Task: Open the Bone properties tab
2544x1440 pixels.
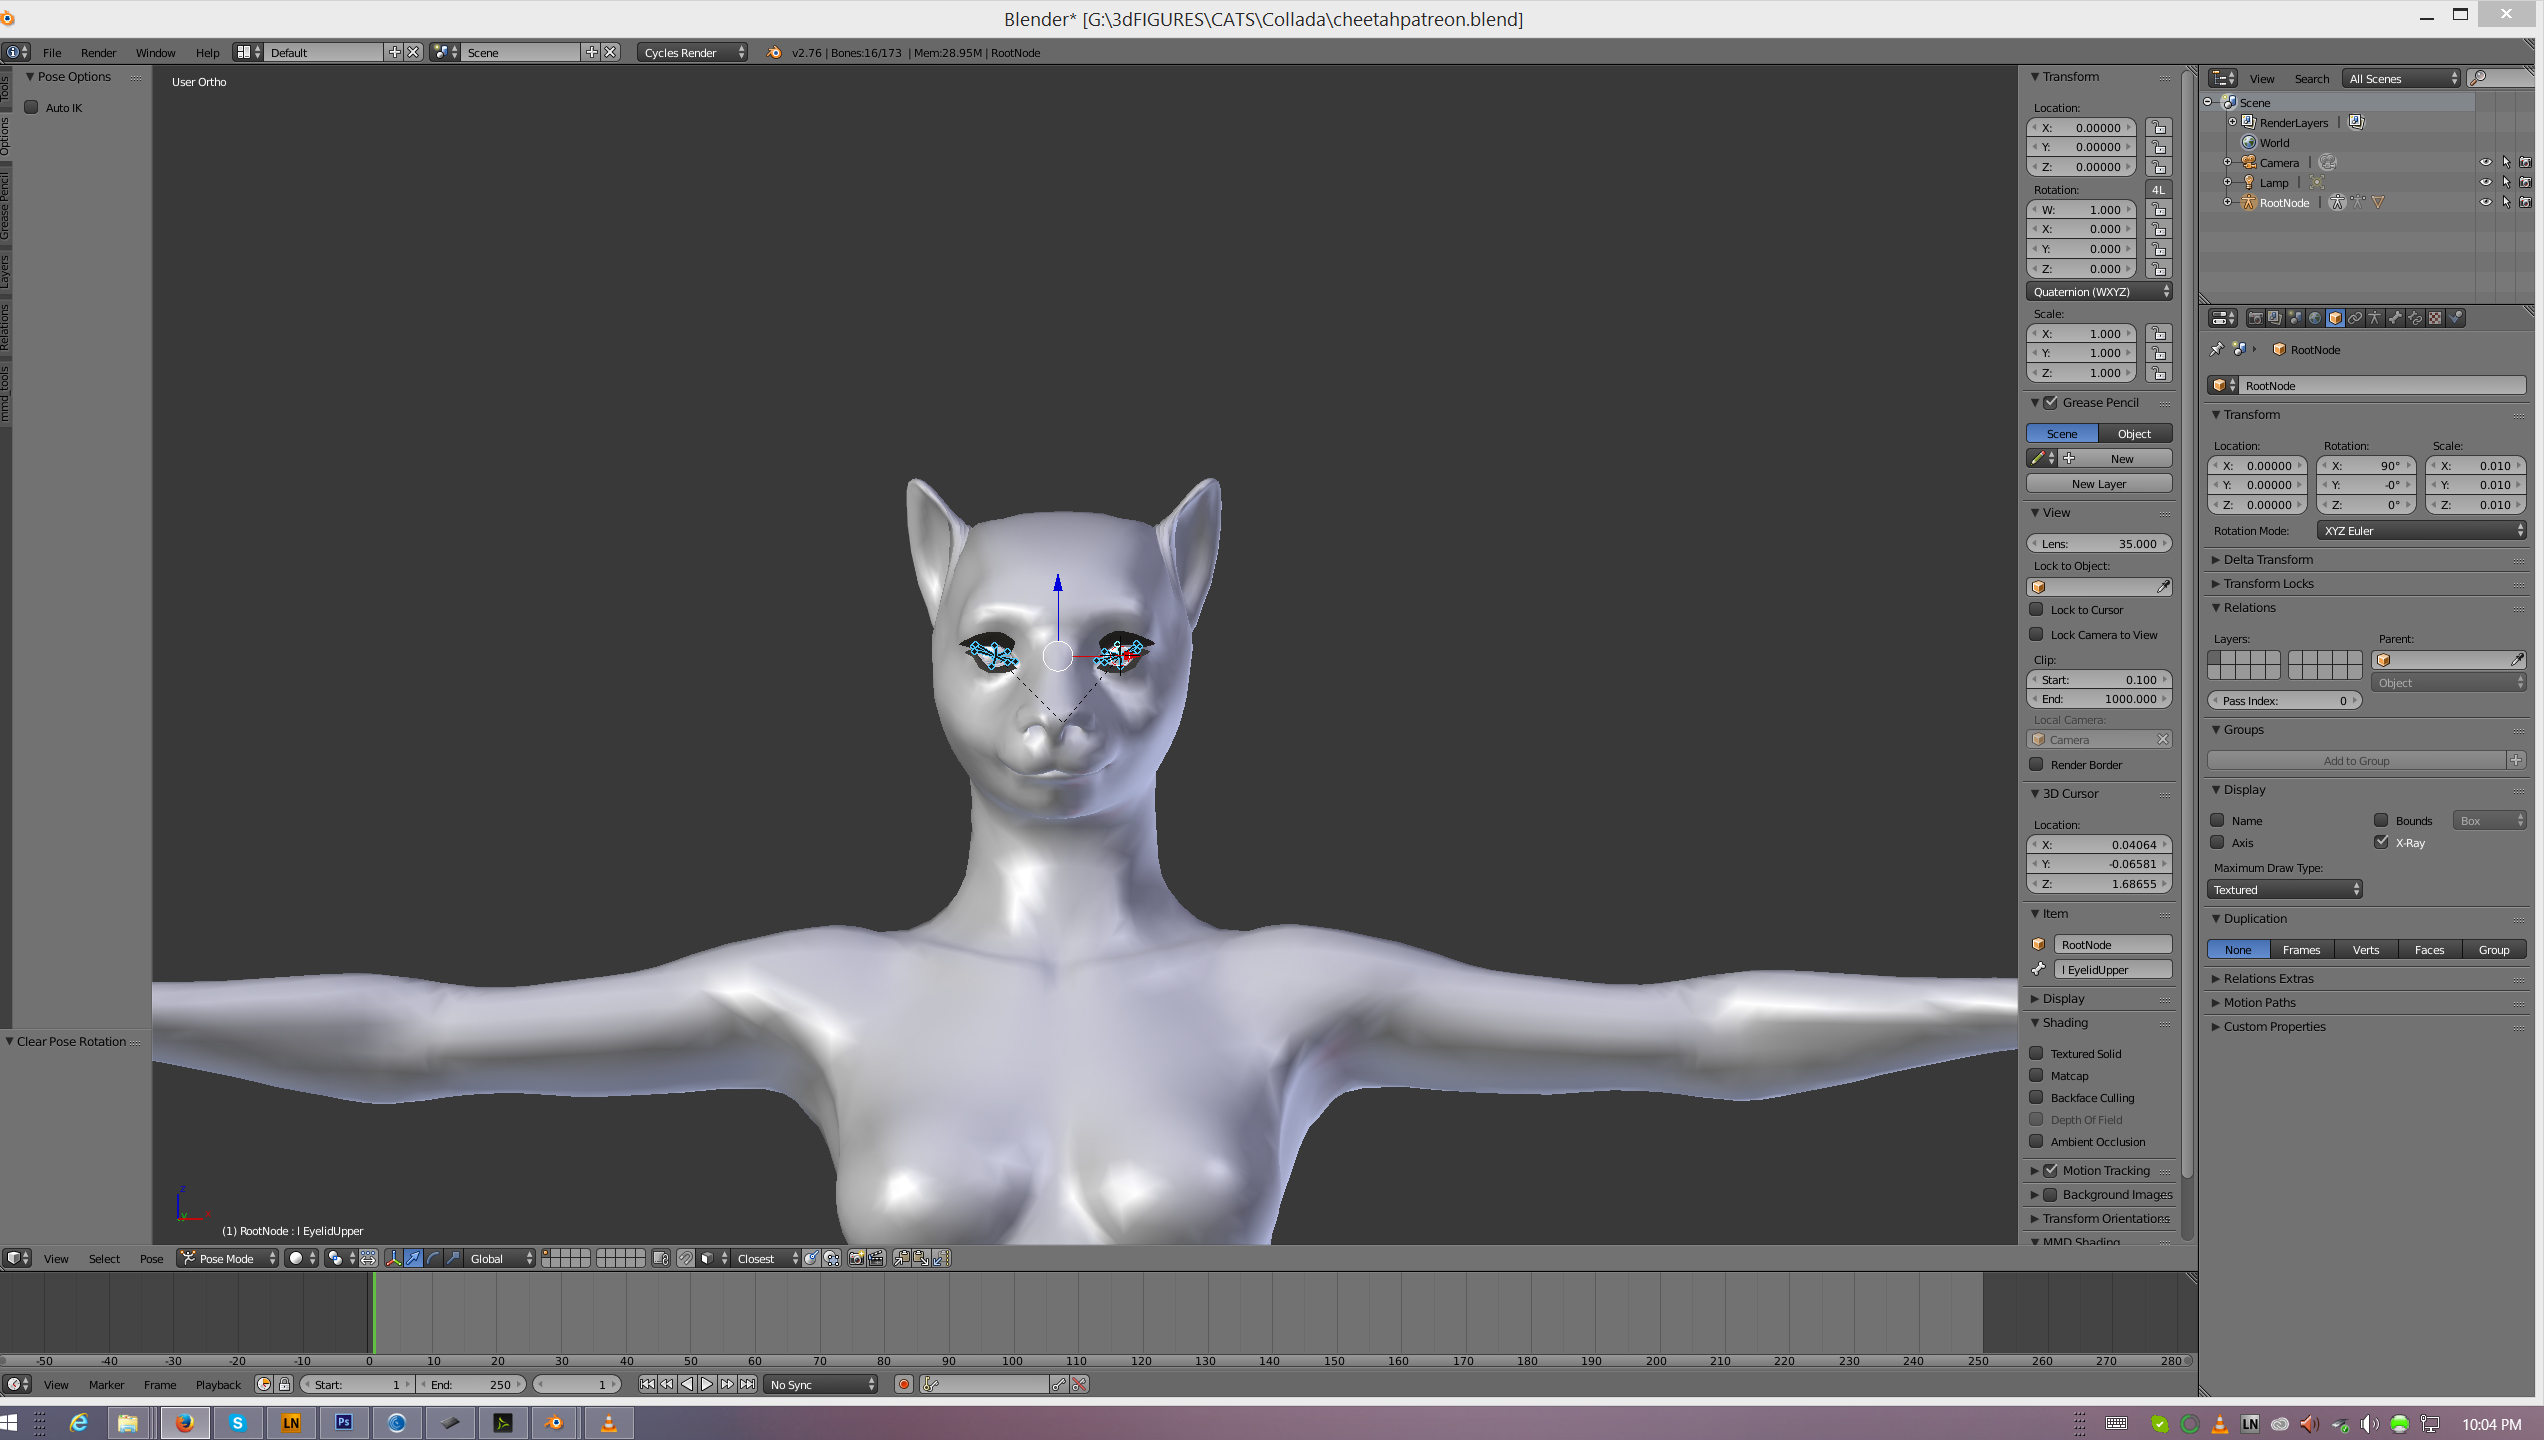Action: point(2395,318)
